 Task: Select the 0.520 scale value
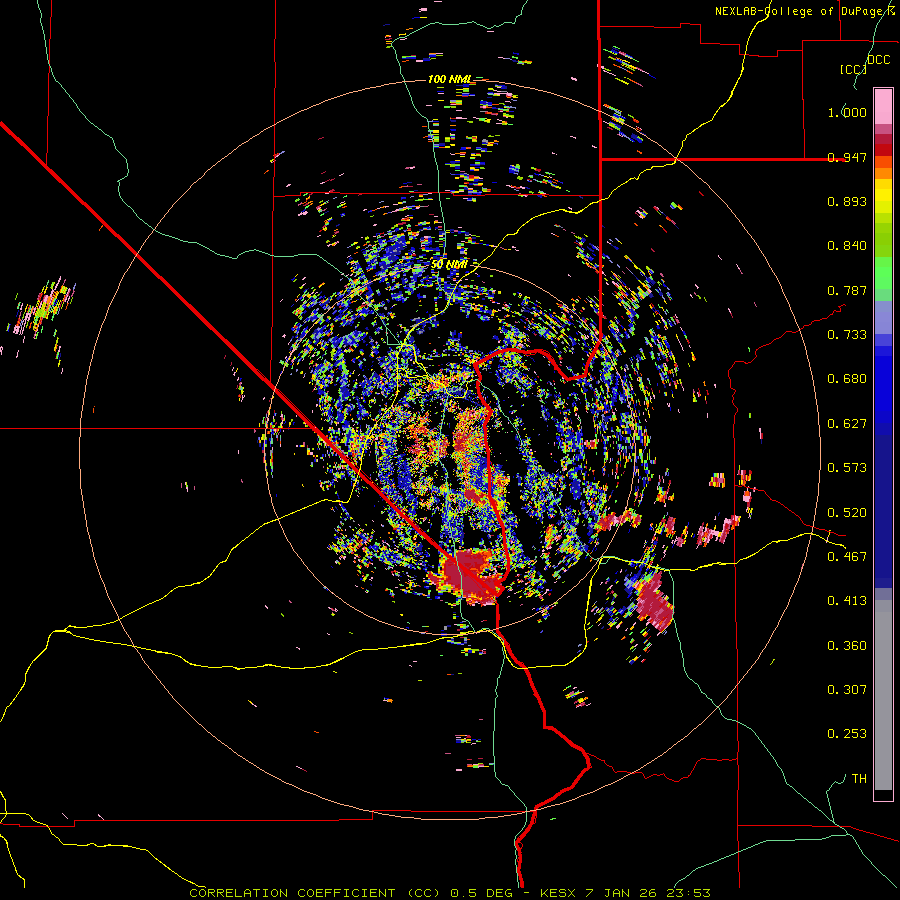(x=847, y=513)
